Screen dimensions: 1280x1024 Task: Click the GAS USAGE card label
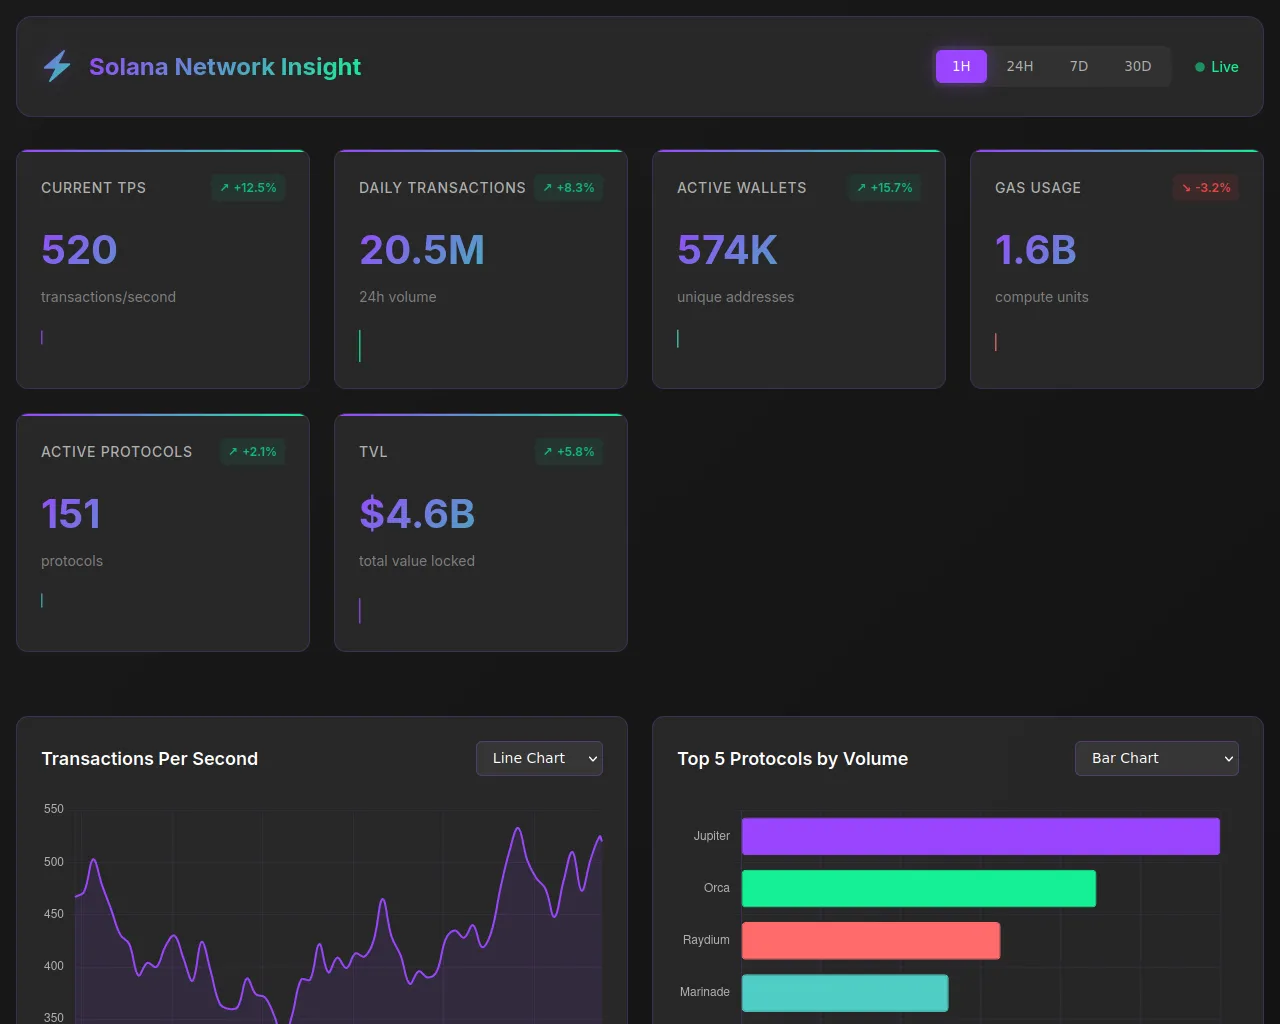tap(1038, 188)
